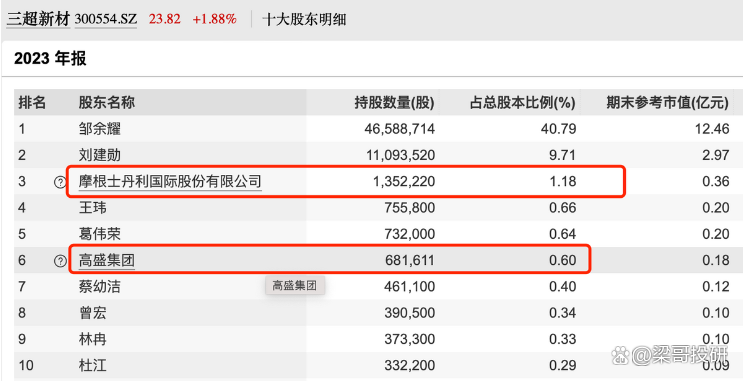The height and width of the screenshot is (381, 743).
Task: Click the +1.88% price change
Action: coord(214,19)
